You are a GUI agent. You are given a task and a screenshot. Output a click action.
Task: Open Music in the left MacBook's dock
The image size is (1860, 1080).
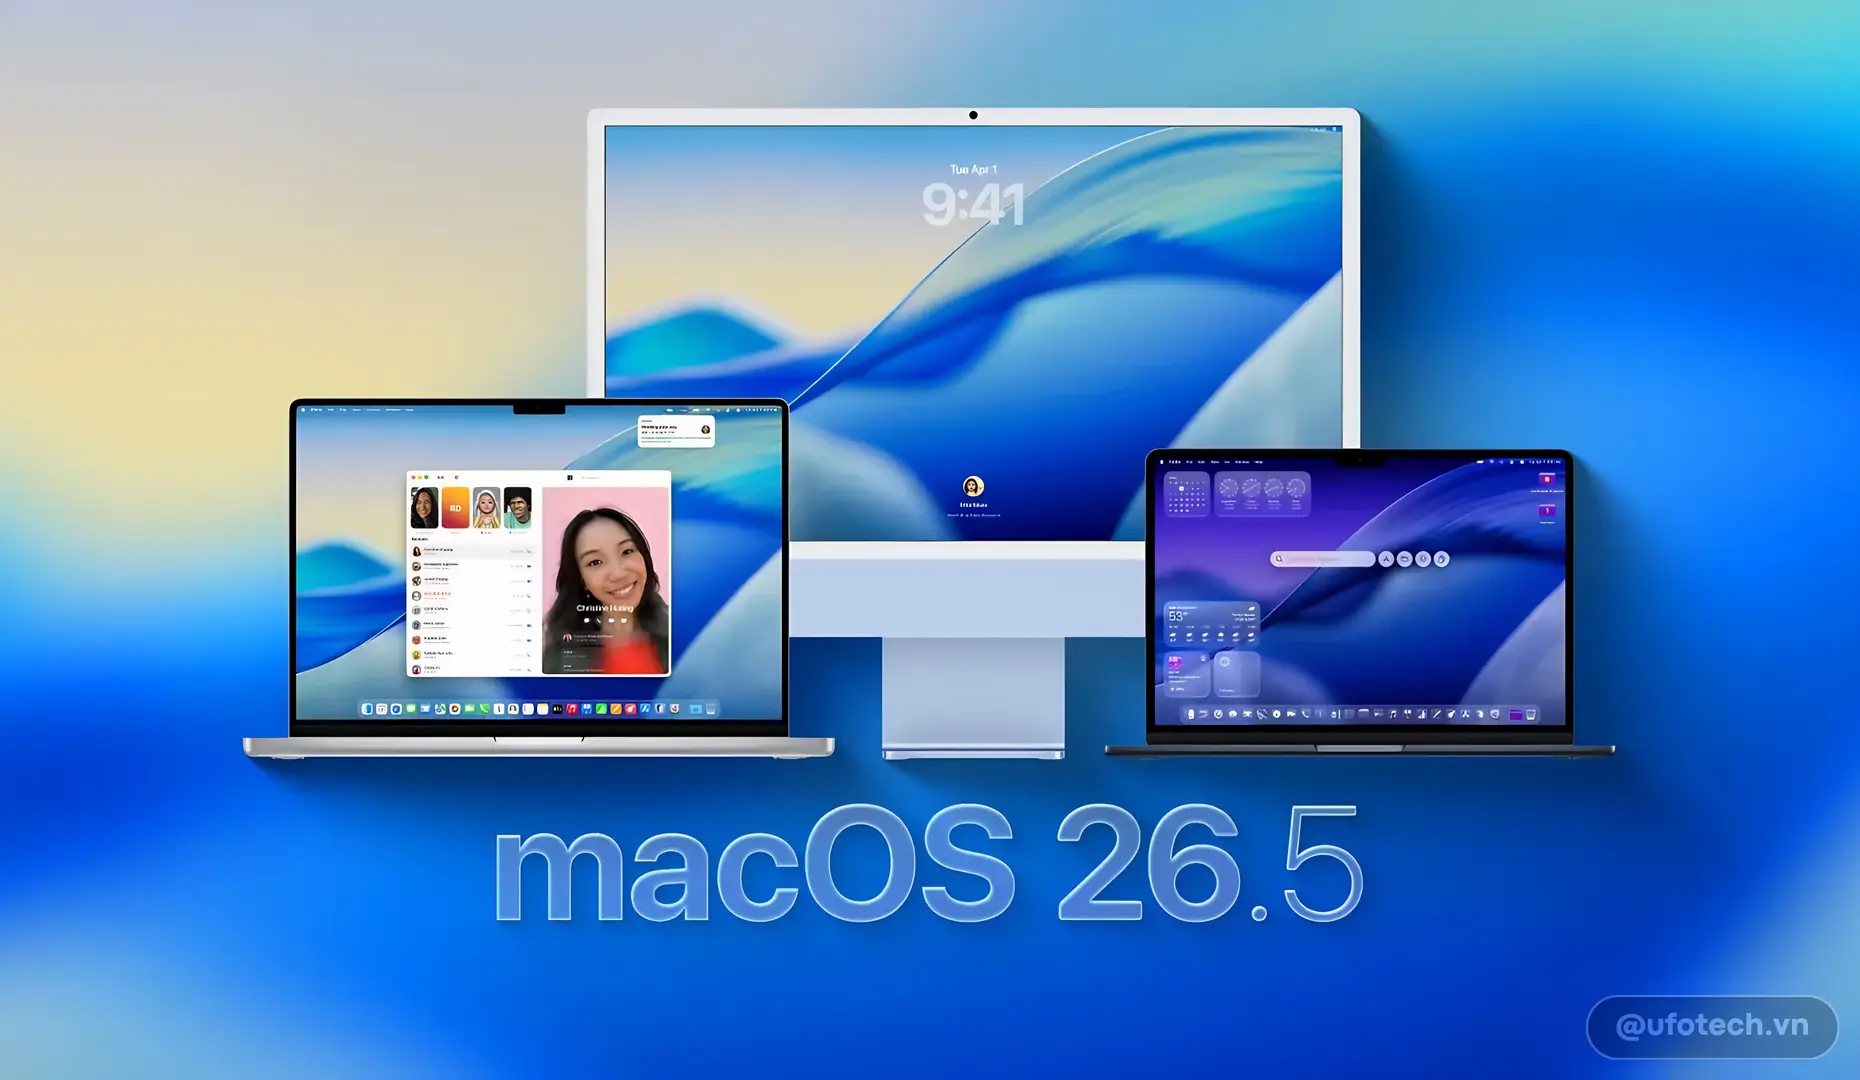click(x=572, y=709)
